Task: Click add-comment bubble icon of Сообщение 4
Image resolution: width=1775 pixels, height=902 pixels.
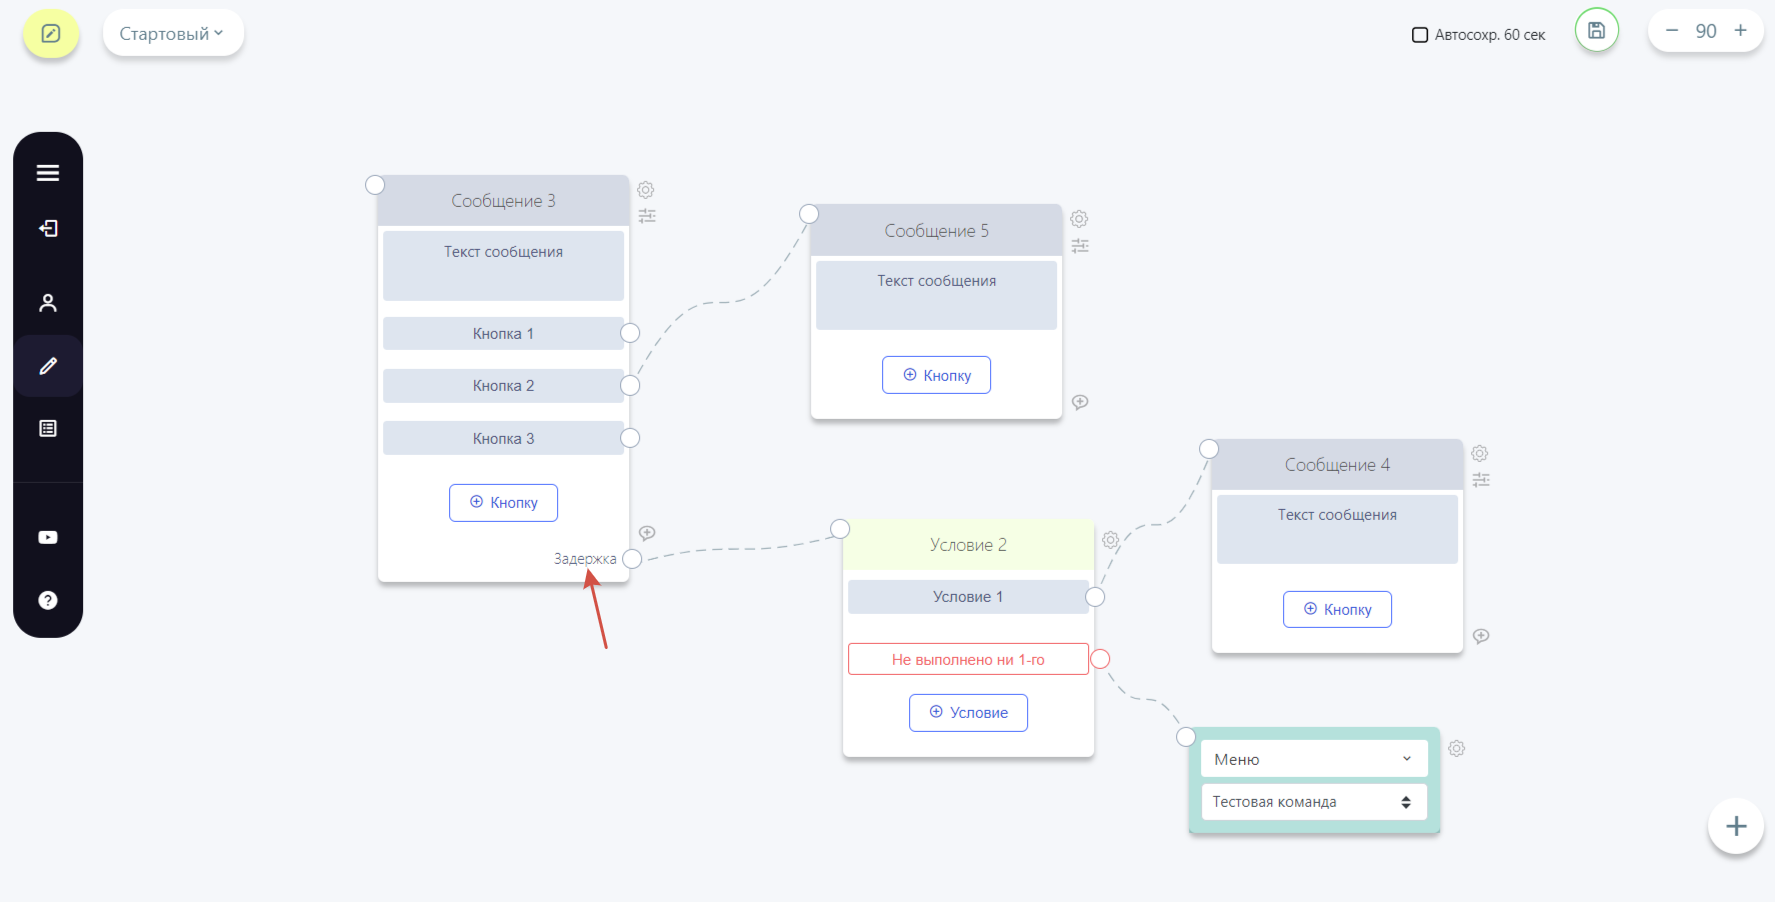Action: click(1481, 636)
